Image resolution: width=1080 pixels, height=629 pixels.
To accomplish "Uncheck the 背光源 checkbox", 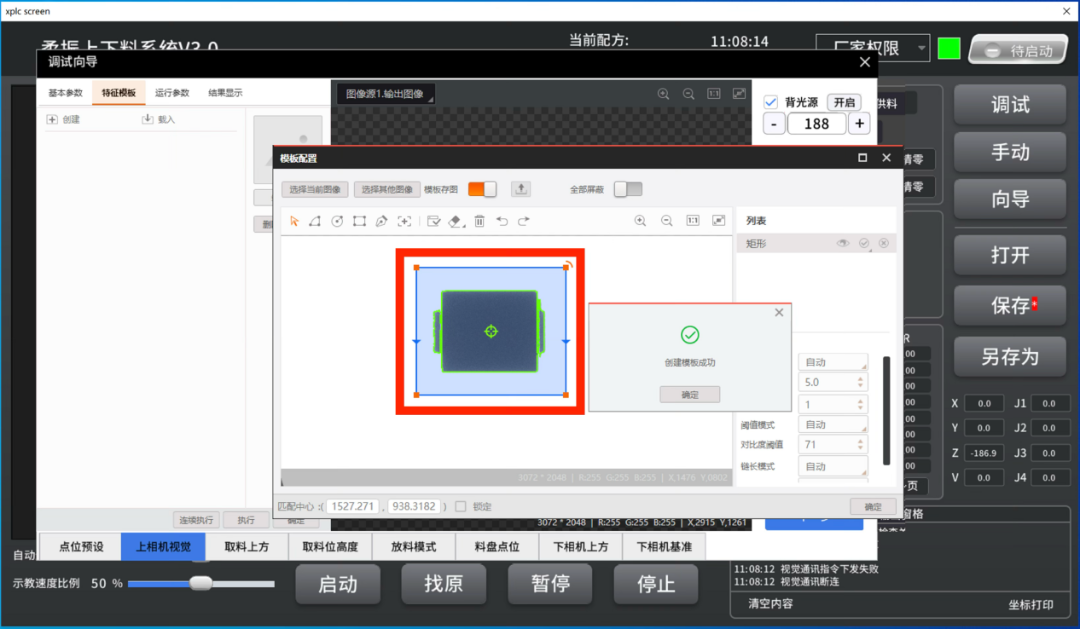I will tap(771, 103).
